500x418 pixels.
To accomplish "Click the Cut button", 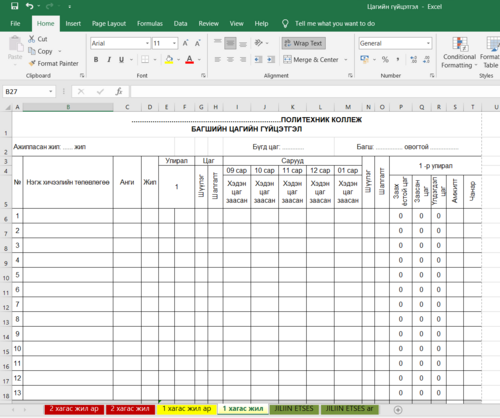I will 38,39.
